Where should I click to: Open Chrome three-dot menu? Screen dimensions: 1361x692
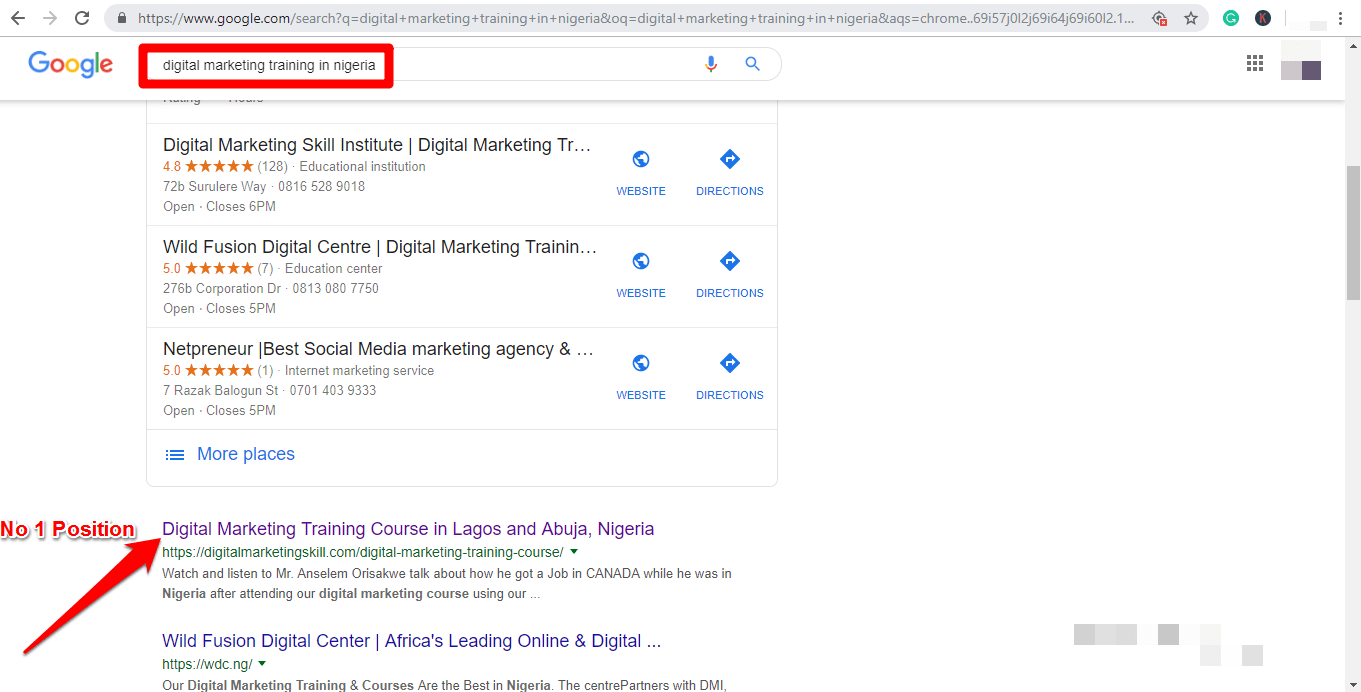click(x=1340, y=18)
